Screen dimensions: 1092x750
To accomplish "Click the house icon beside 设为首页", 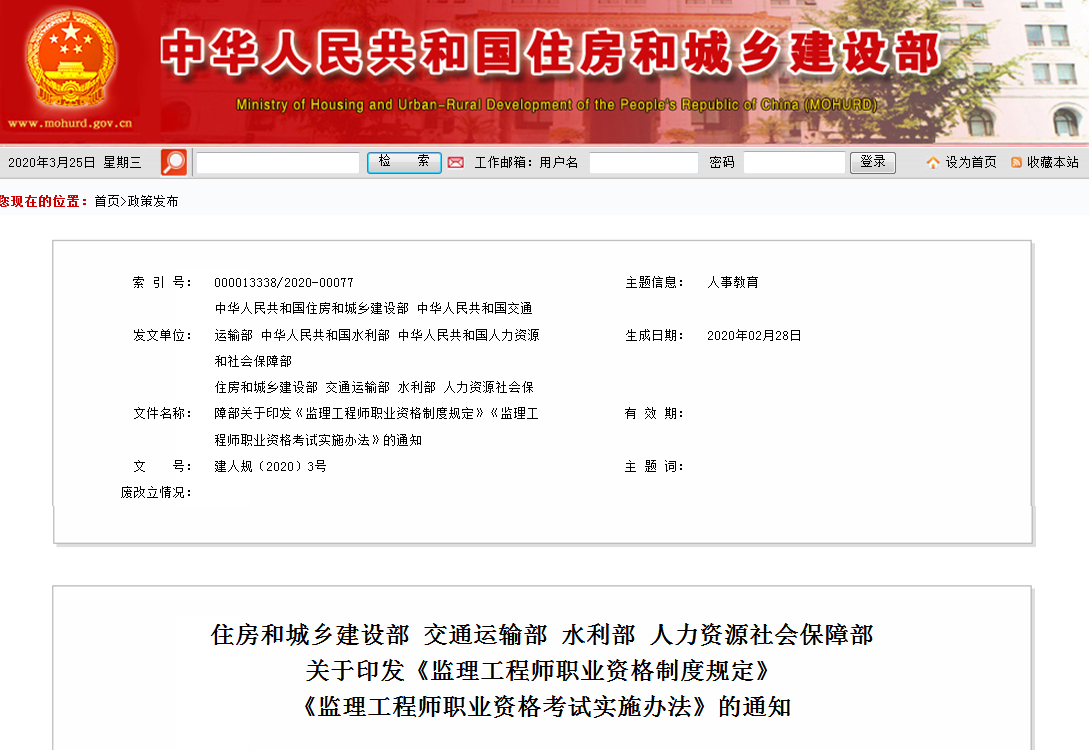I will [933, 163].
